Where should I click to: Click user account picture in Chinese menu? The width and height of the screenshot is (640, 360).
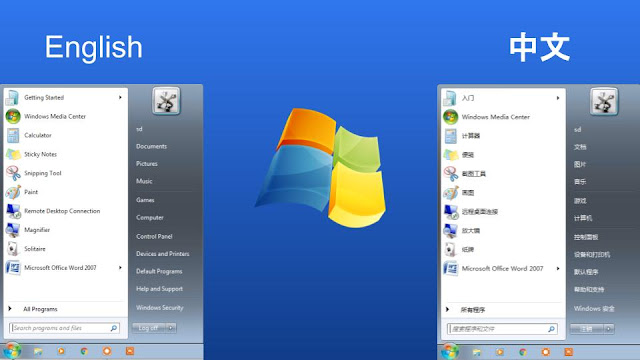click(x=604, y=101)
